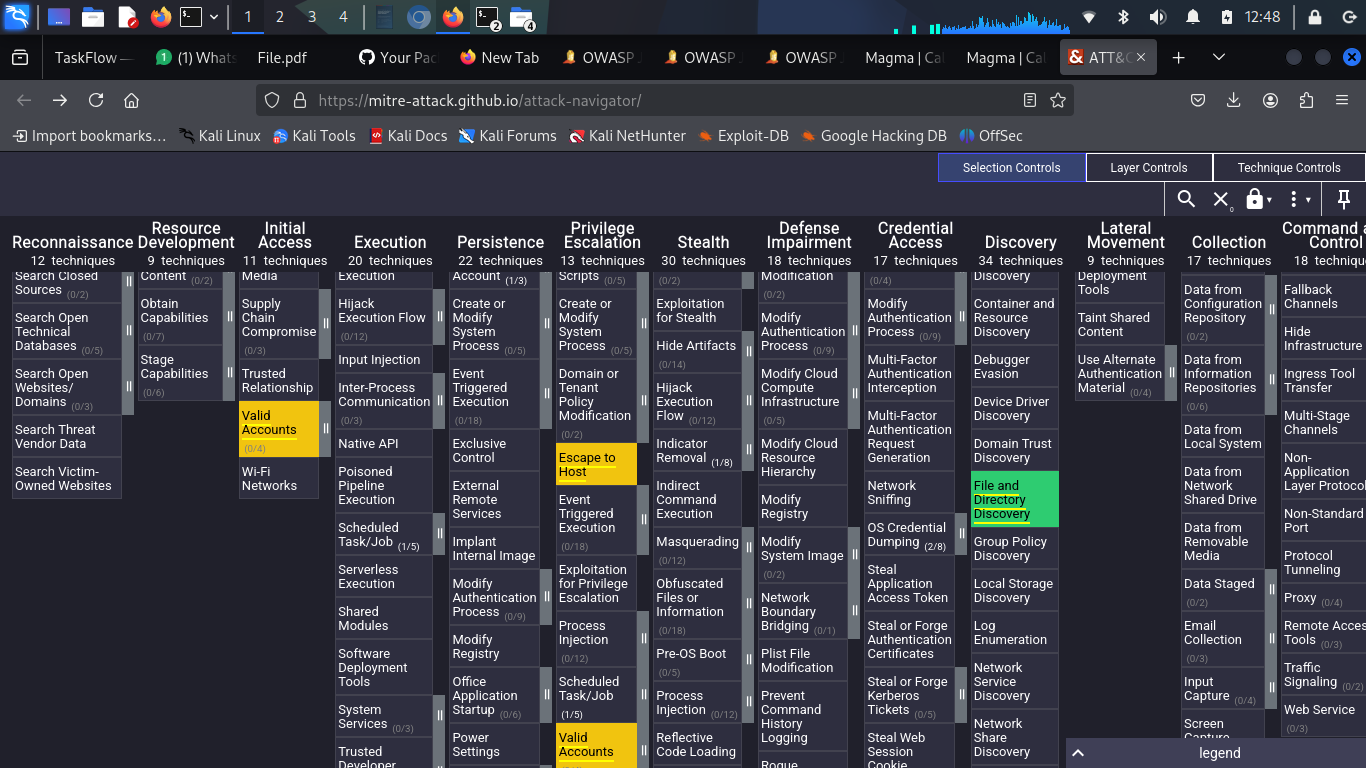Open the Kali applications menu dragon icon
The height and width of the screenshot is (768, 1366).
(17, 16)
